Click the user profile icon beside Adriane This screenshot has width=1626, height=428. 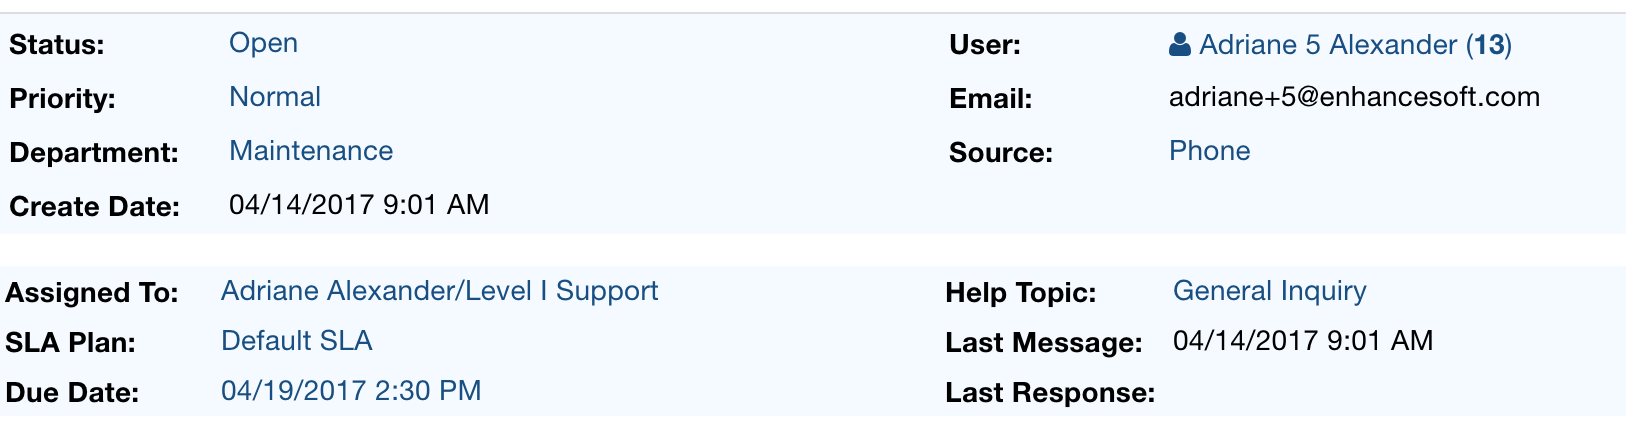1180,45
